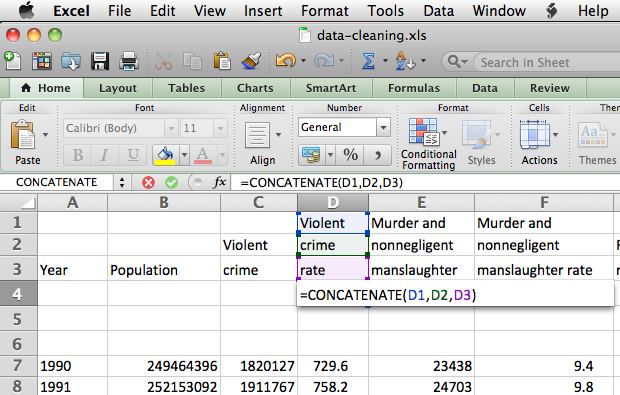Expand the currency format arrow
The width and height of the screenshot is (620, 395).
click(x=330, y=155)
